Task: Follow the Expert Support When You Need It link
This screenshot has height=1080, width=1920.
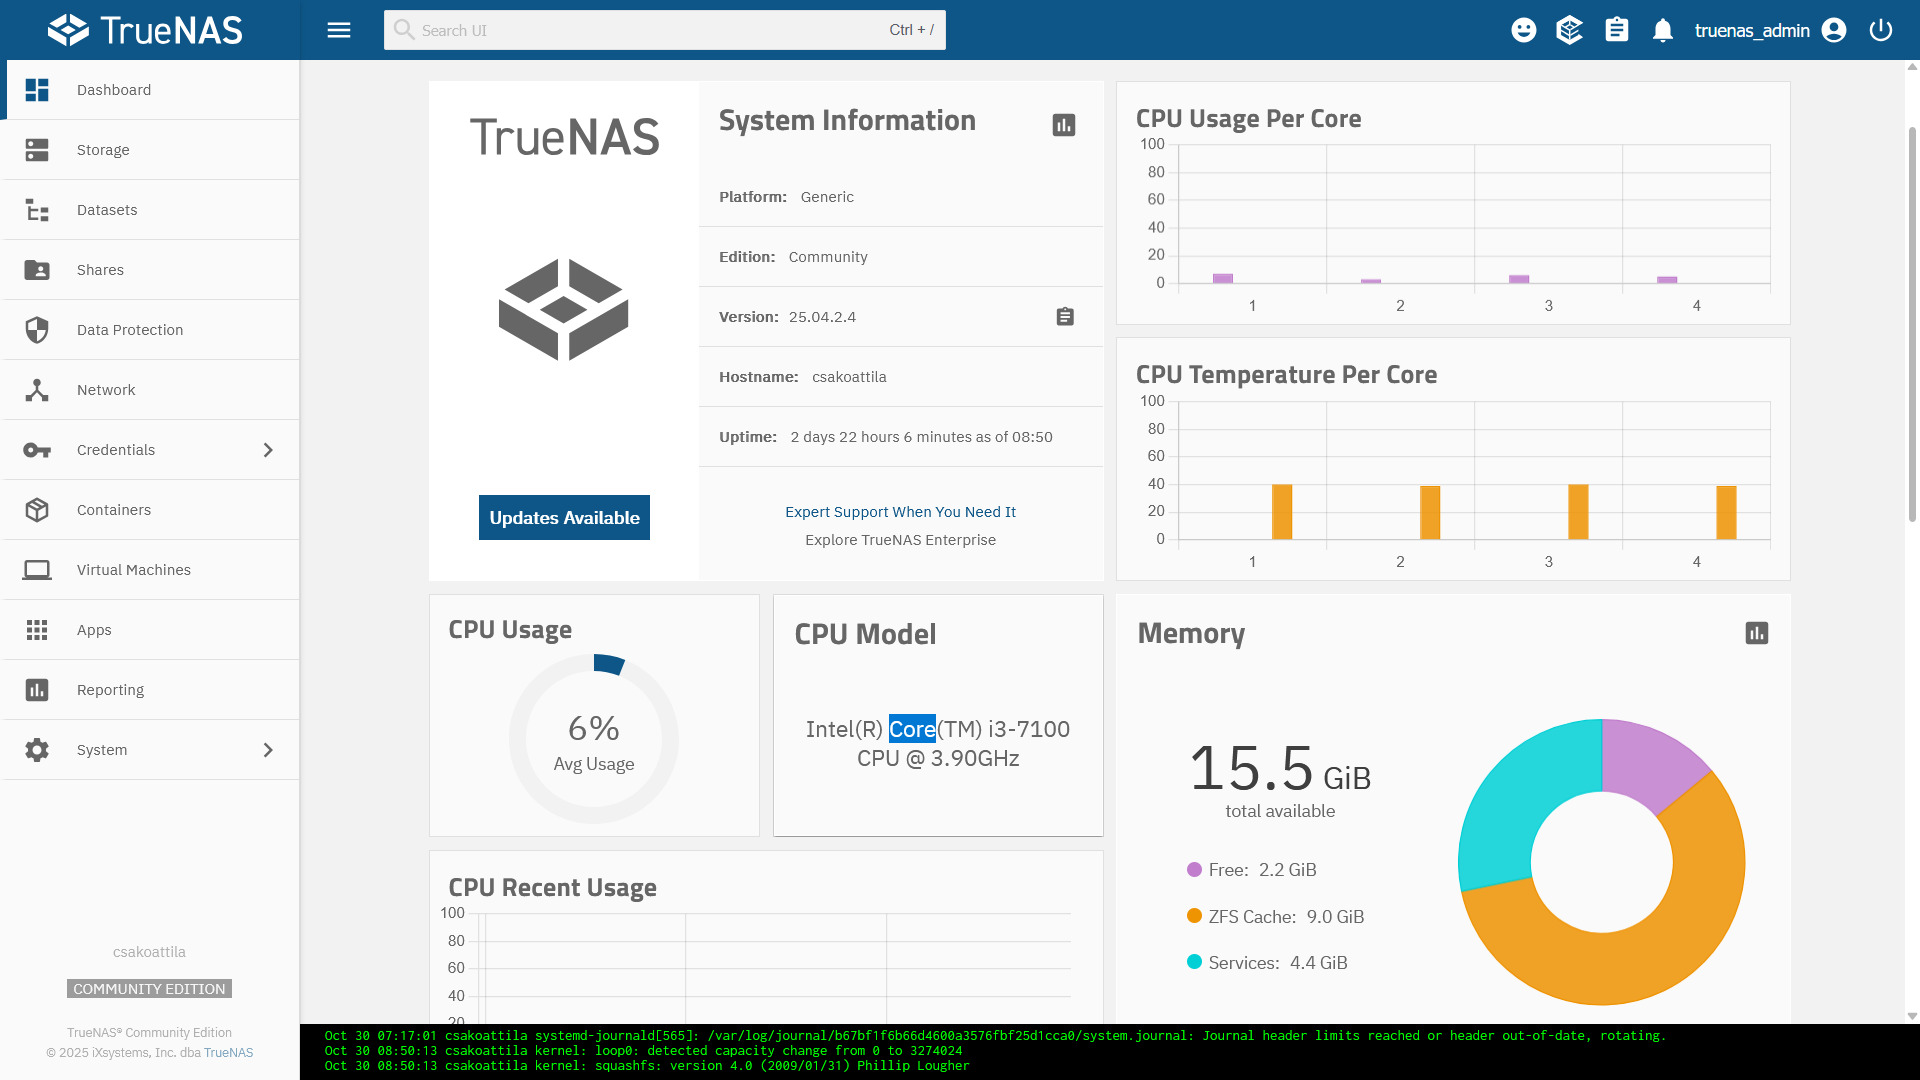Action: coord(900,512)
